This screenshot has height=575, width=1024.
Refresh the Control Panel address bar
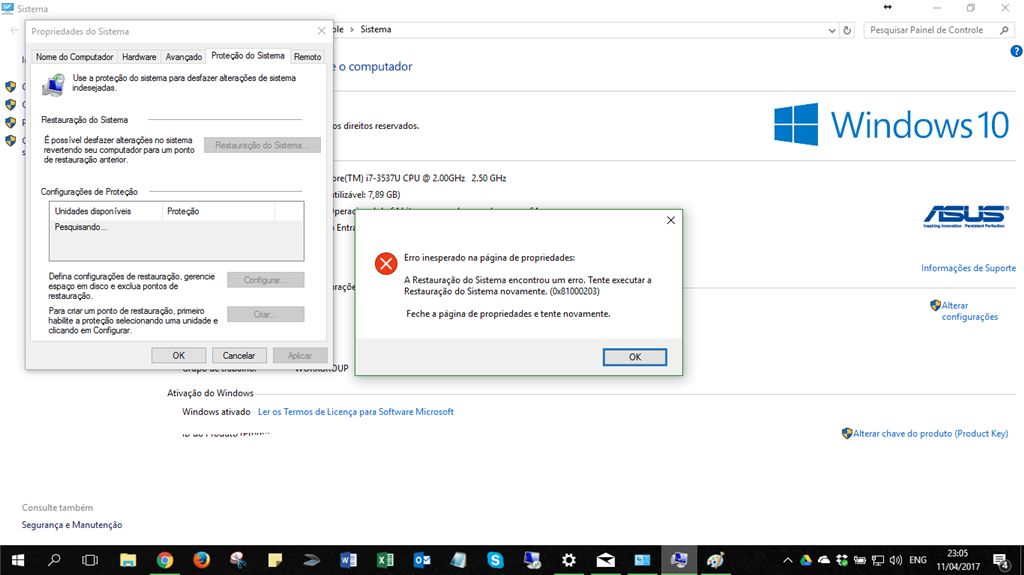click(847, 30)
